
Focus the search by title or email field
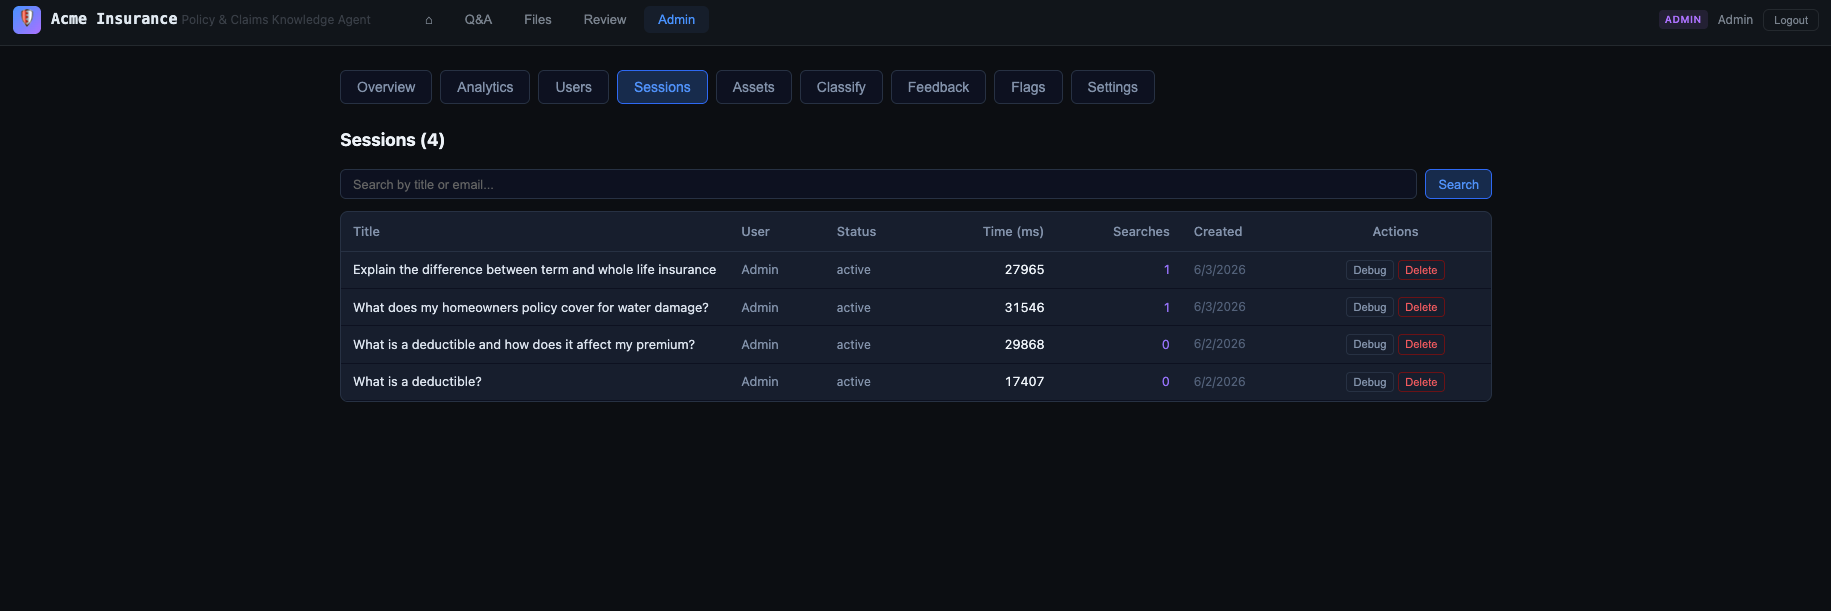coord(878,184)
